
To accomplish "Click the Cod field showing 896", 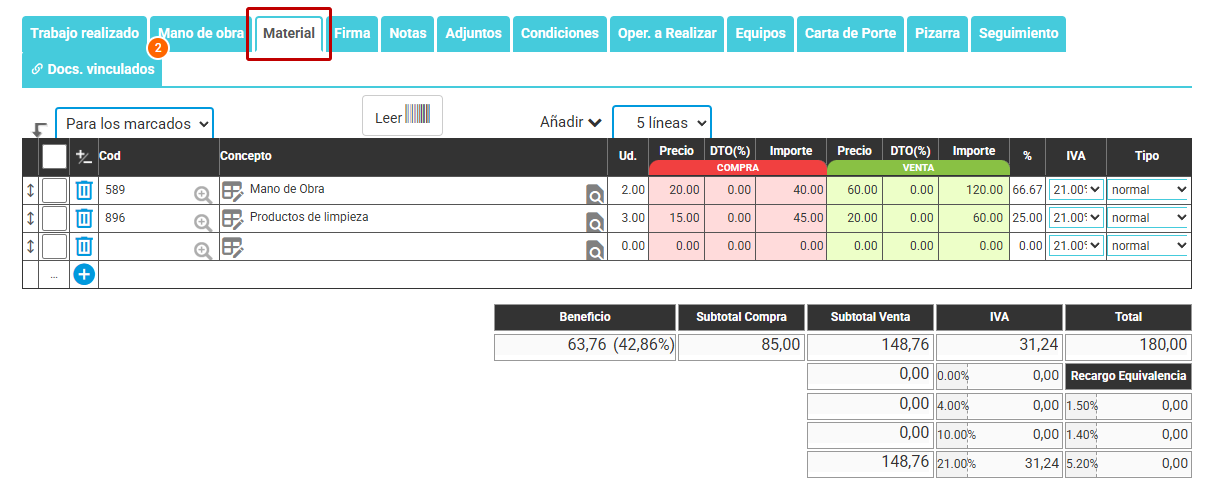I will (x=146, y=217).
